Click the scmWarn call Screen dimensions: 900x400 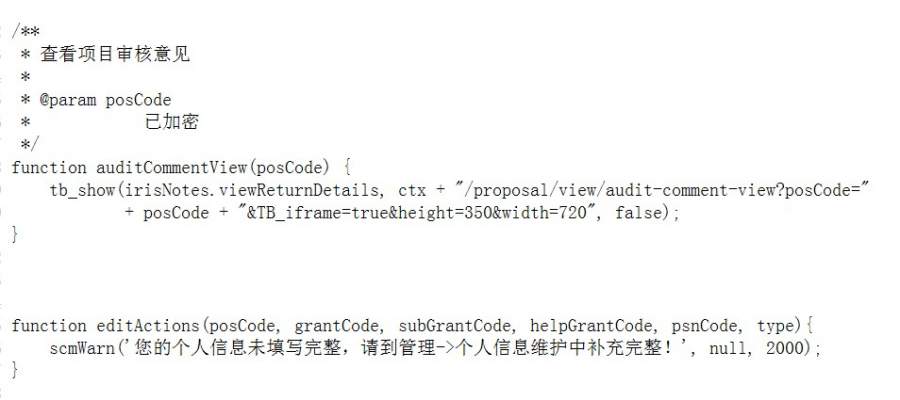click(x=82, y=349)
